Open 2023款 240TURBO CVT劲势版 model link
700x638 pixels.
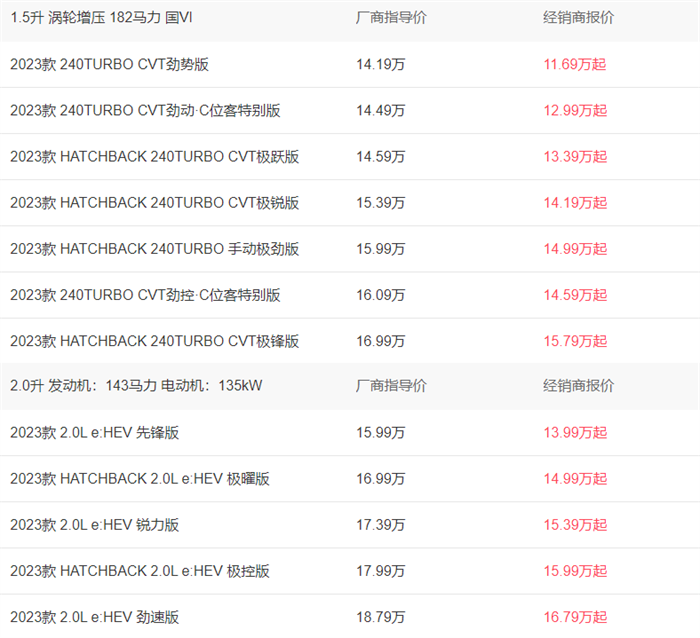(109, 64)
